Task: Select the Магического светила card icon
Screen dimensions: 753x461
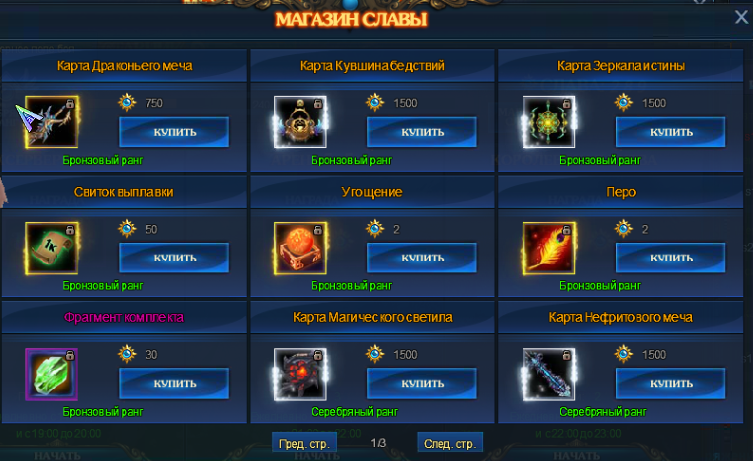Action: 300,374
